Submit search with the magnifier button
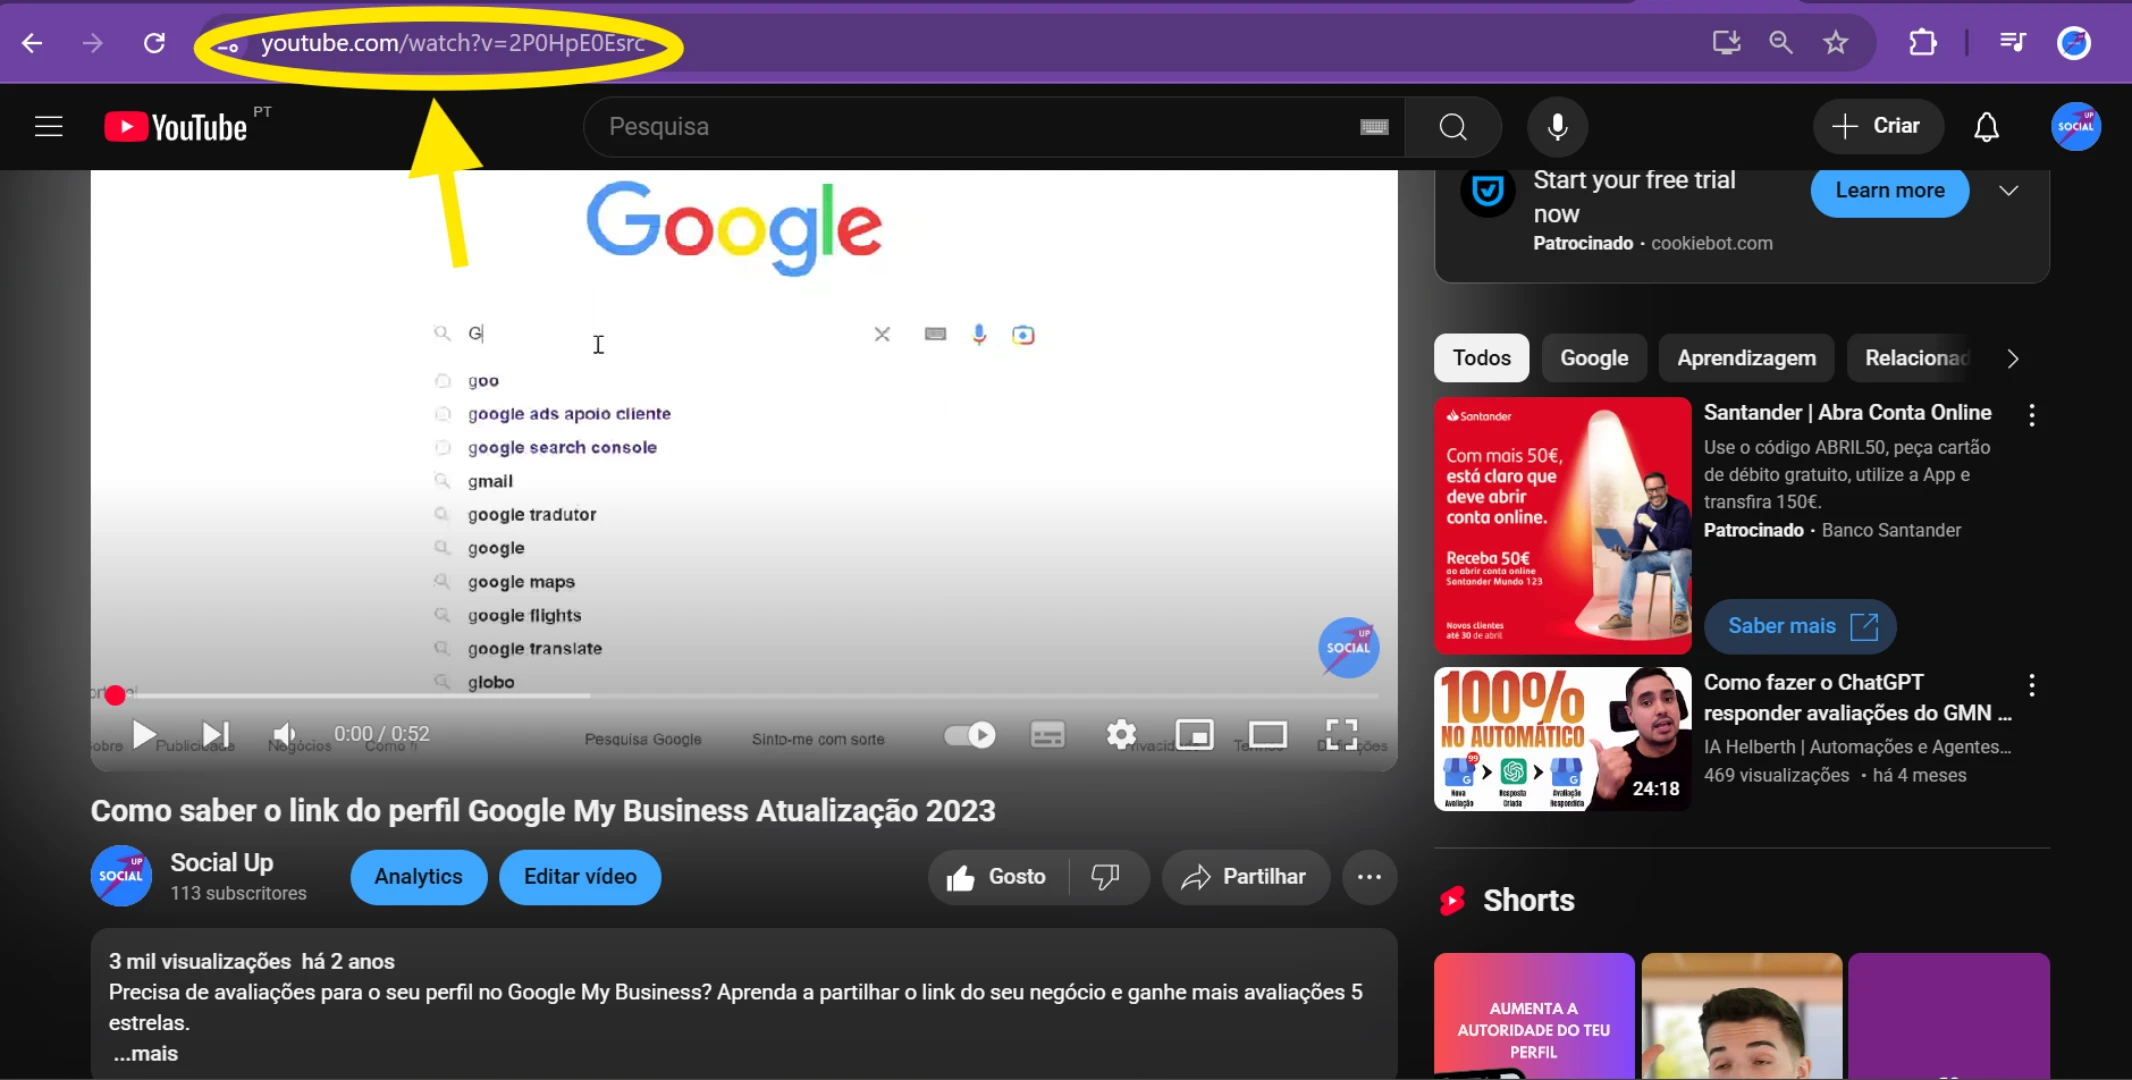The image size is (2132, 1080). [x=1453, y=127]
